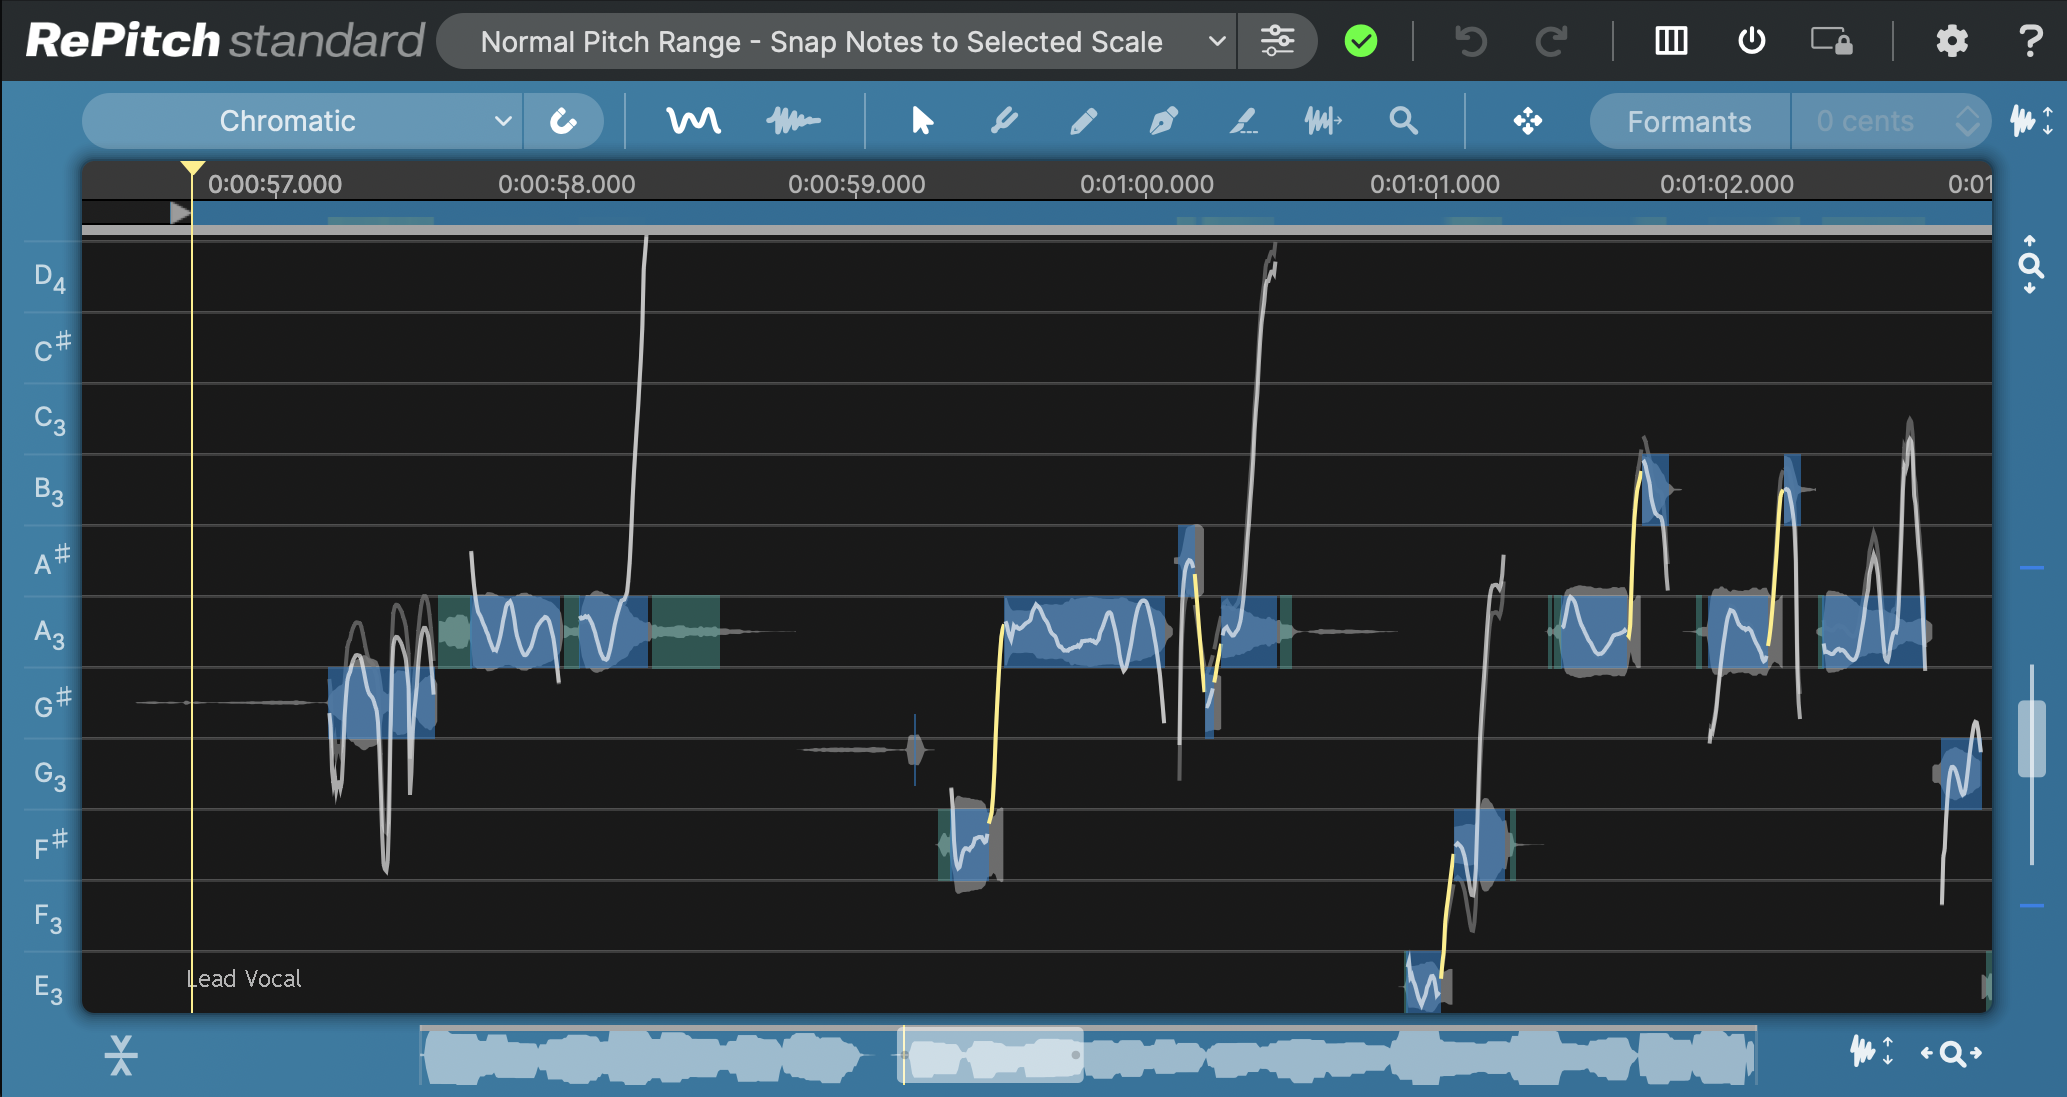The height and width of the screenshot is (1097, 2067).
Task: Click the vertical scrollbar handle at right
Action: (x=2031, y=738)
